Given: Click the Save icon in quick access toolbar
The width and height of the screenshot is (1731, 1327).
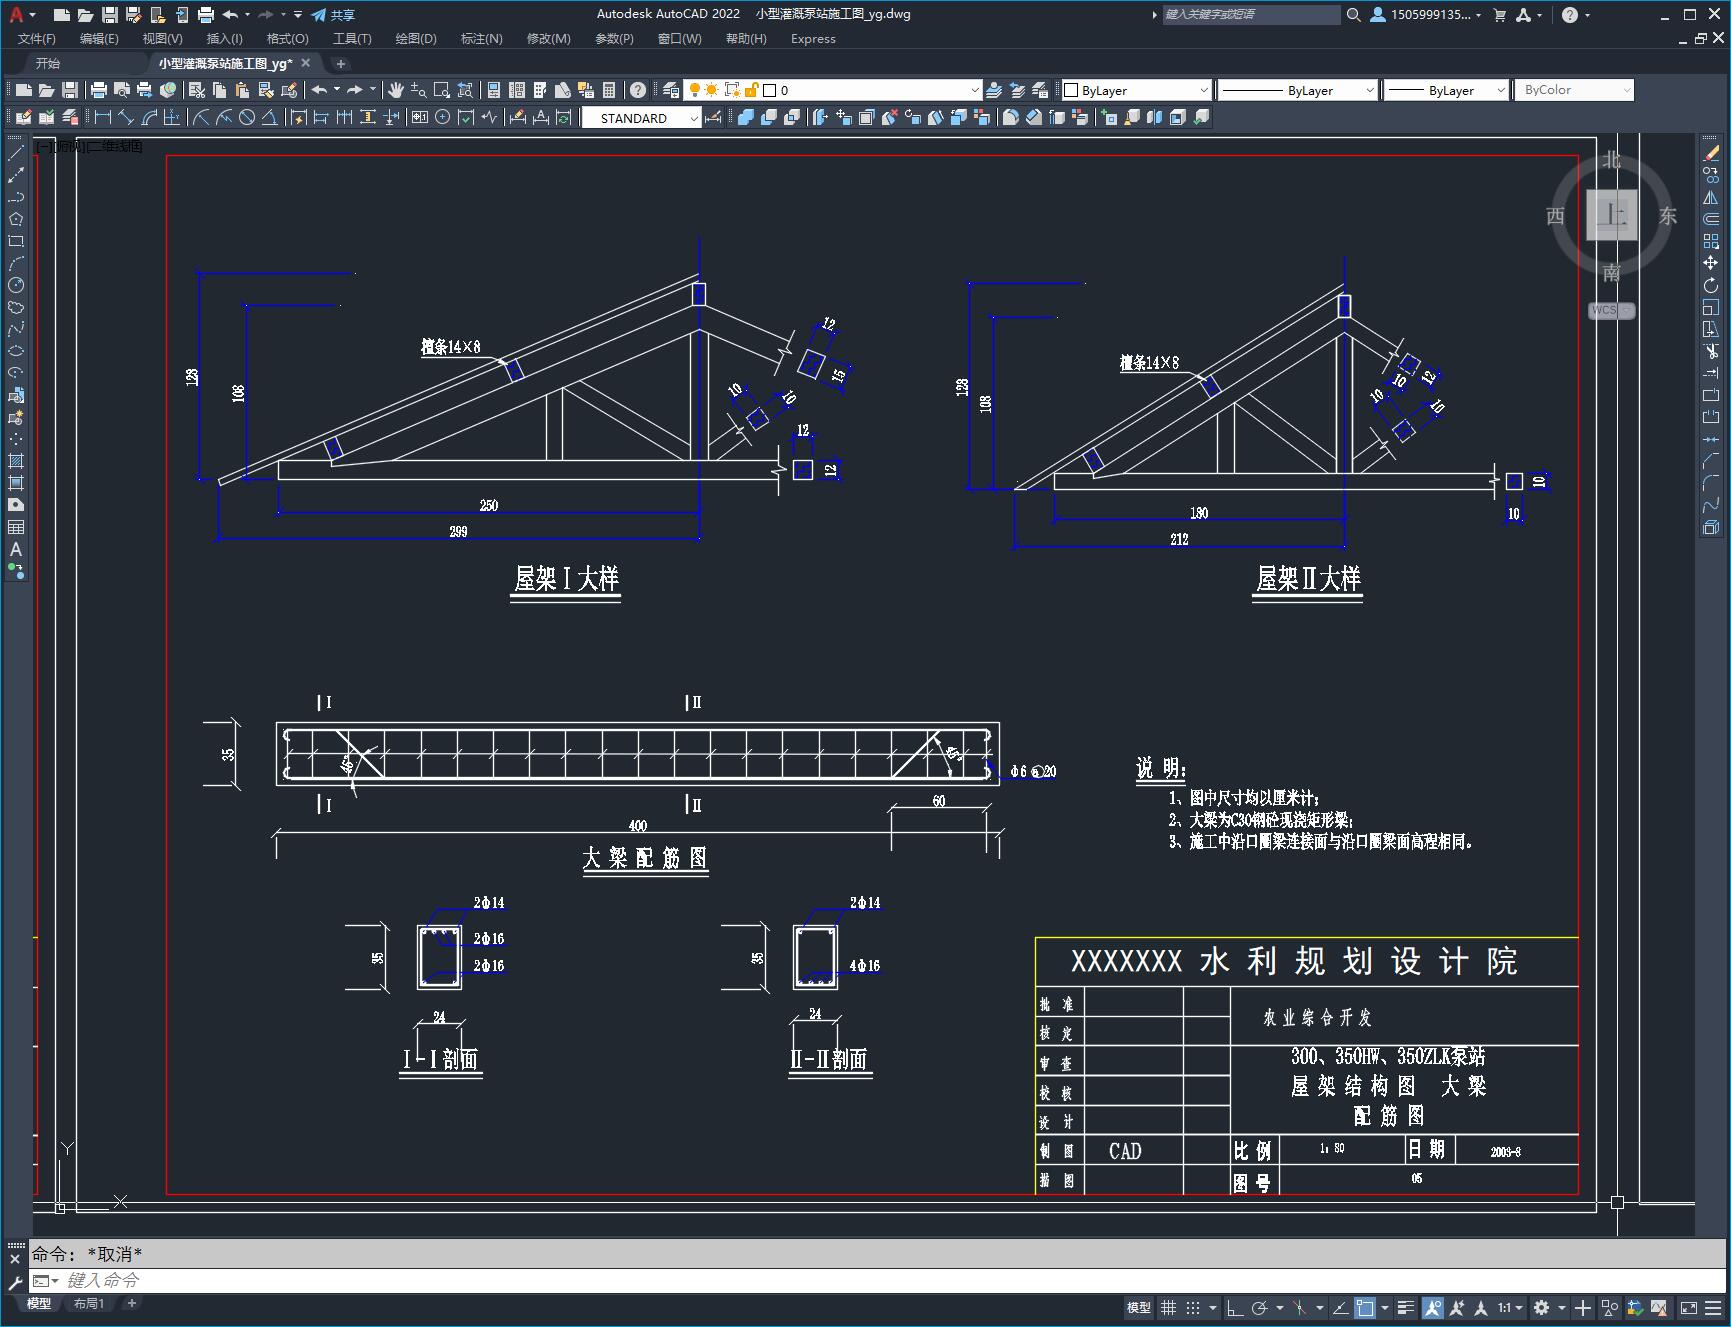Looking at the screenshot, I should coord(110,15).
